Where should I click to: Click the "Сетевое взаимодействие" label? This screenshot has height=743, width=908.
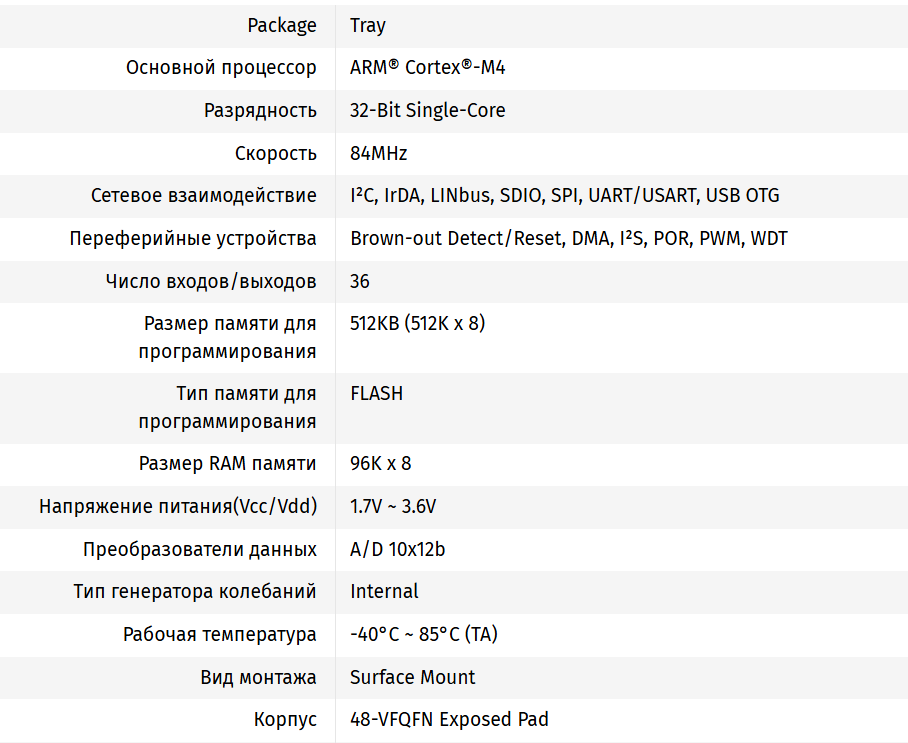click(203, 196)
